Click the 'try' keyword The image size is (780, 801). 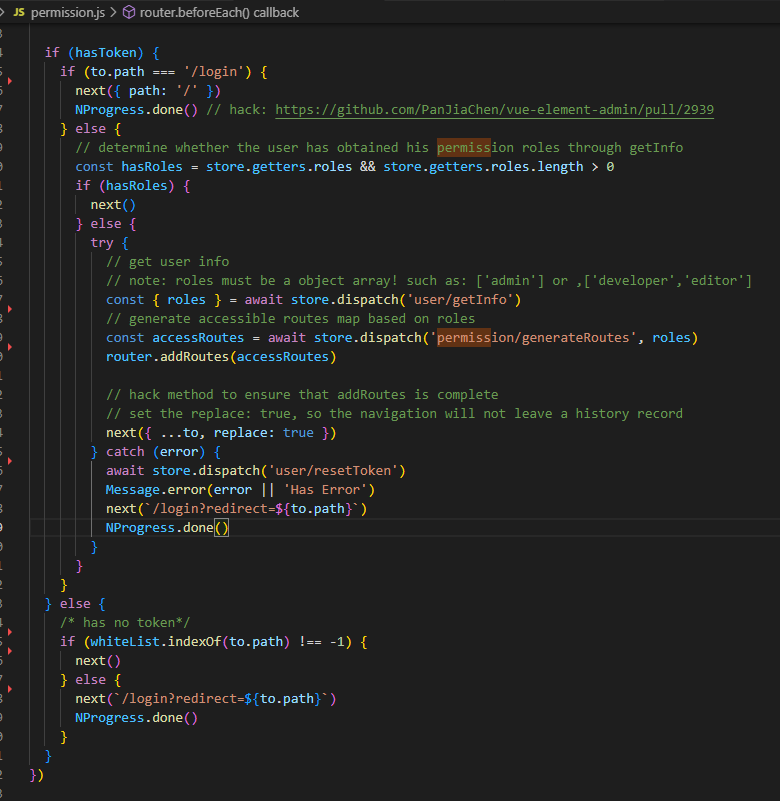pos(102,243)
